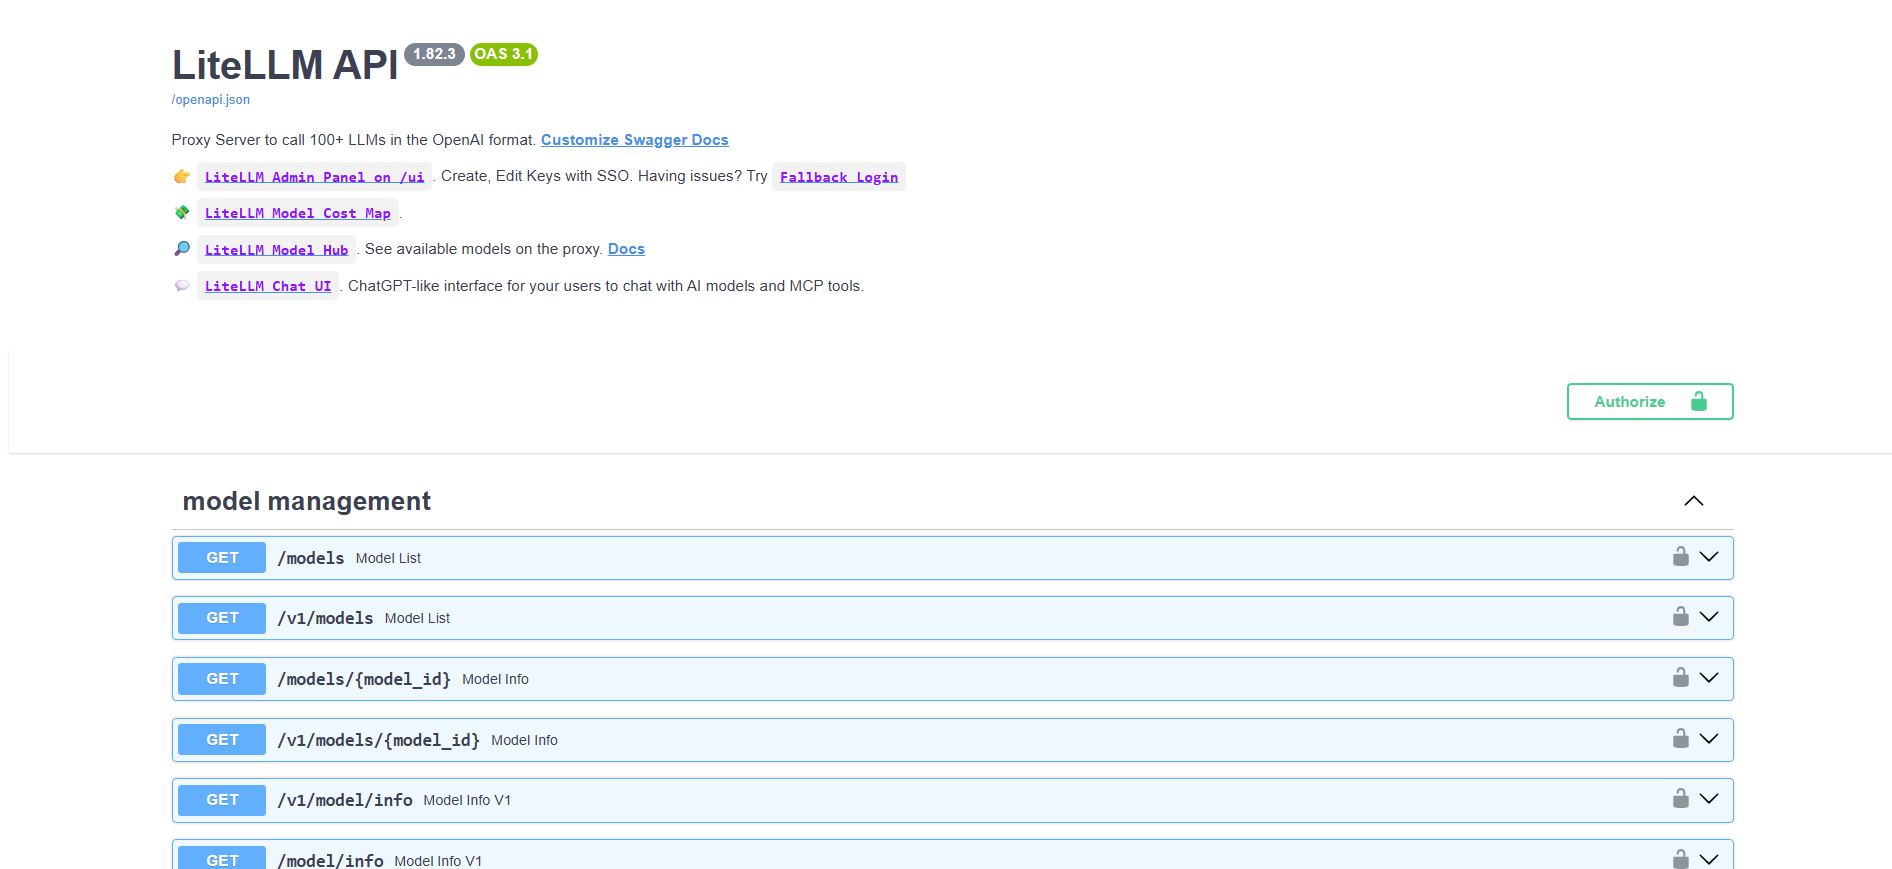Open LiteLLM Model Hub link
This screenshot has width=1892, height=869.
(277, 250)
